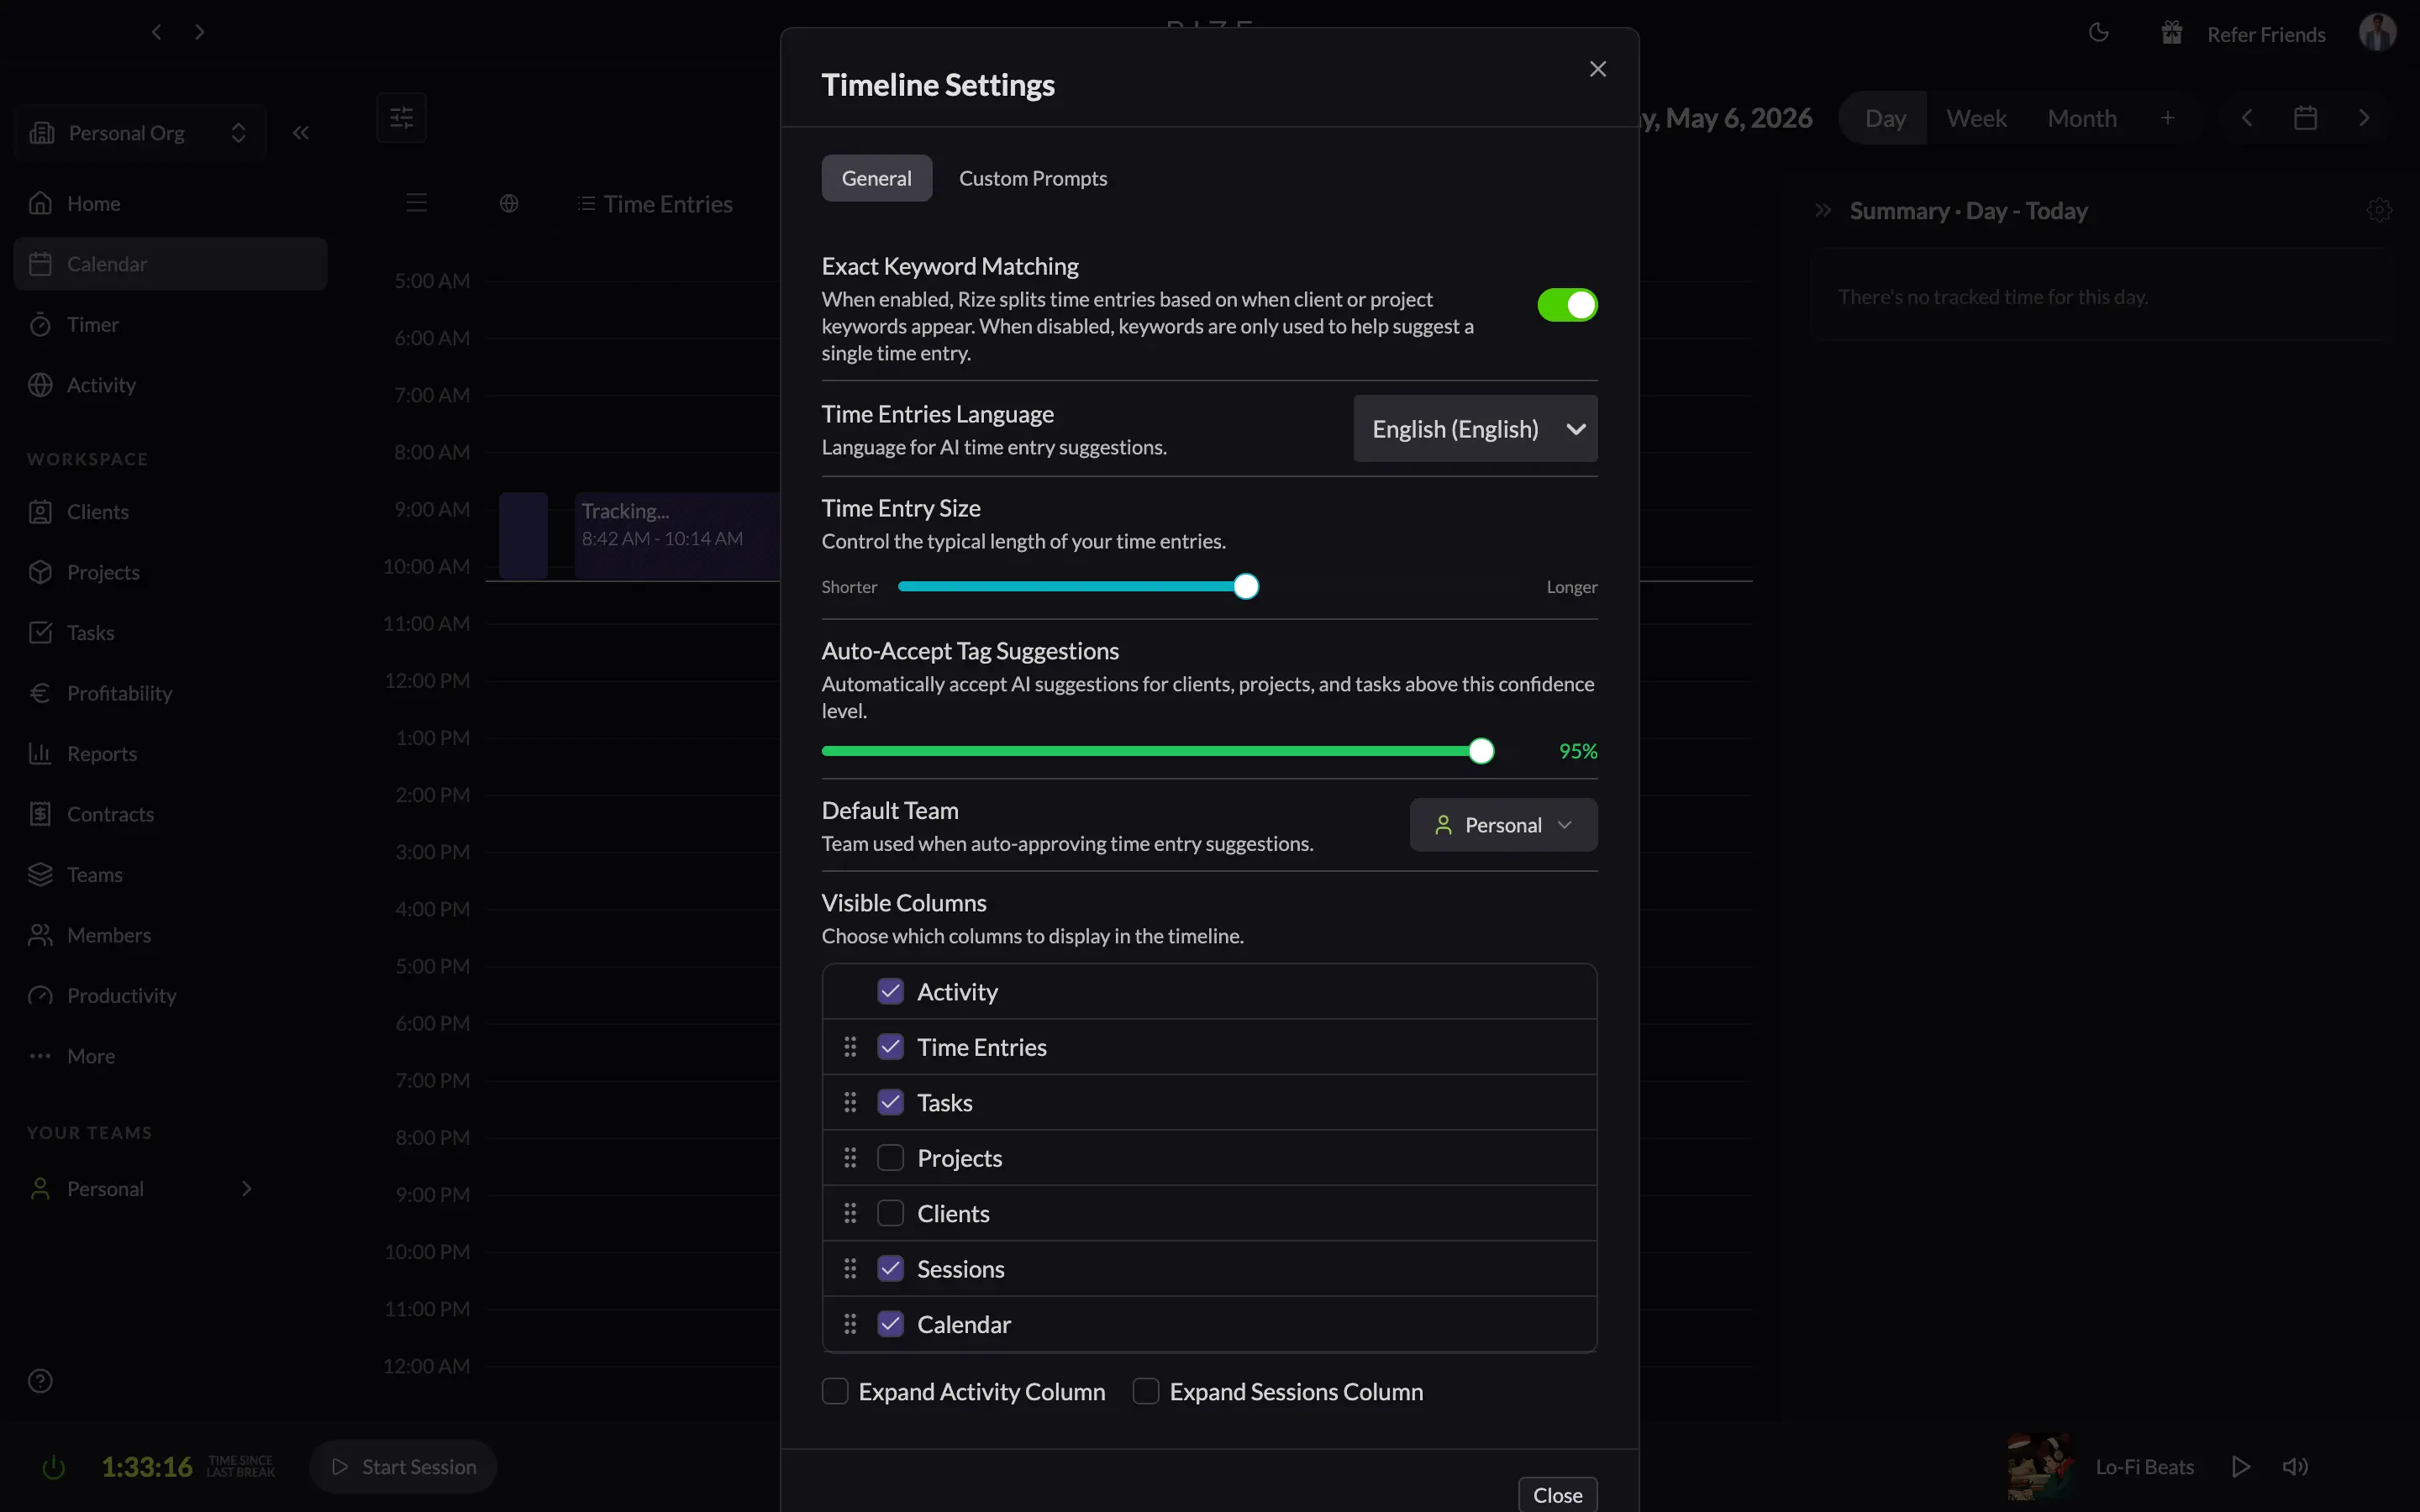Navigate forward with top right-pointing arrow
The height and width of the screenshot is (1512, 2420).
click(200, 32)
